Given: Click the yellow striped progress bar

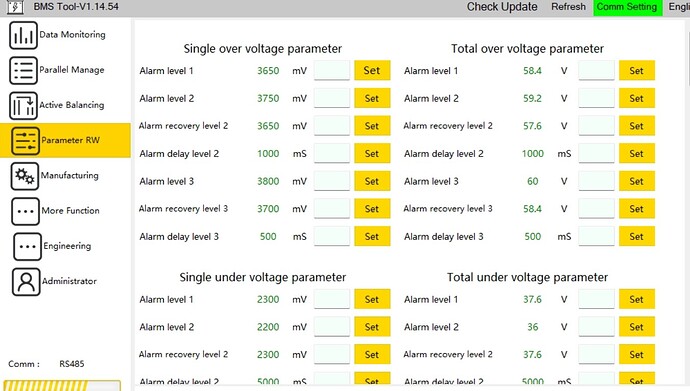Looking at the screenshot, I should [62, 386].
